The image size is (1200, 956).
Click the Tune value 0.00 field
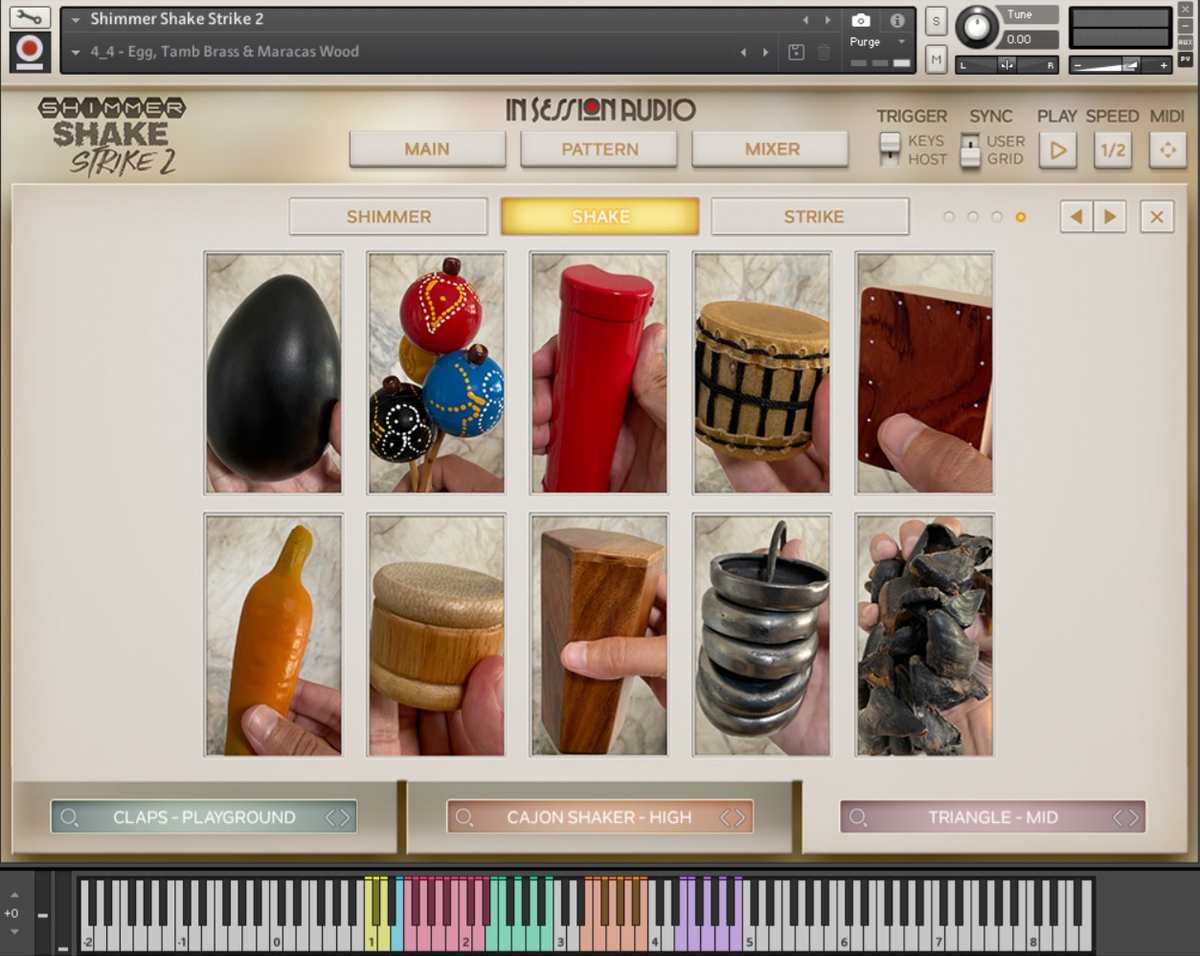pyautogui.click(x=1027, y=40)
